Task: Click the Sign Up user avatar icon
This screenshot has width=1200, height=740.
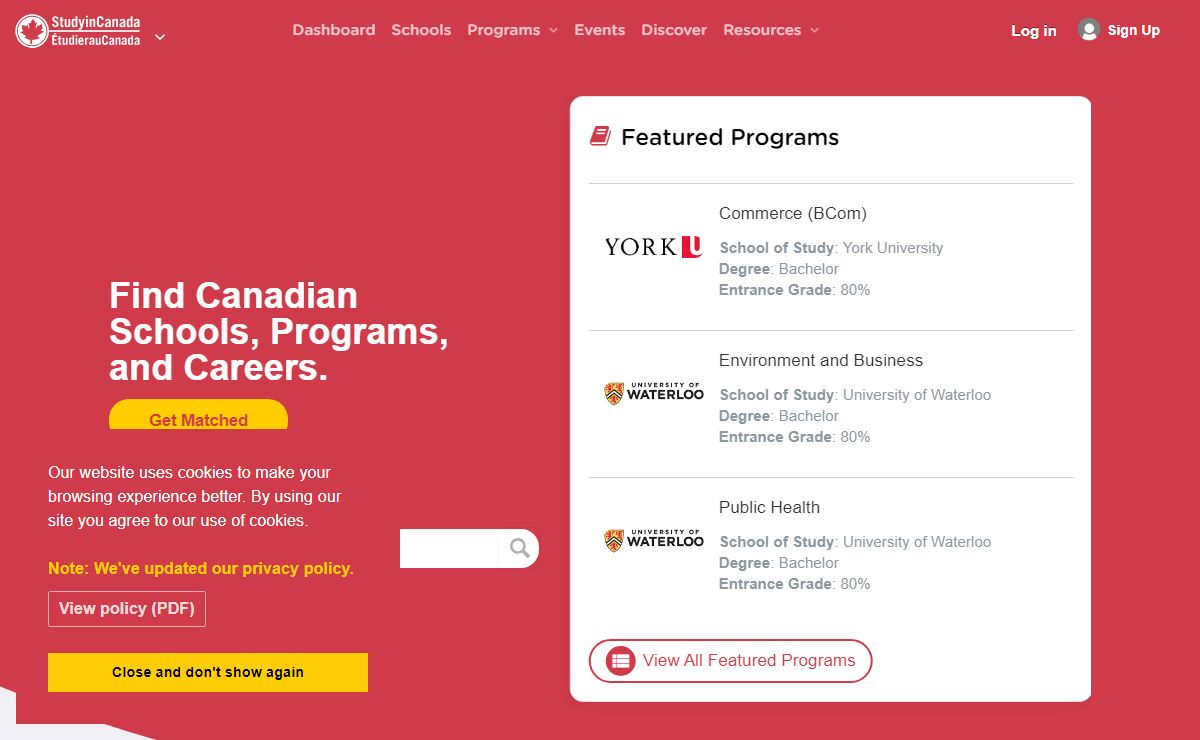Action: click(1089, 30)
